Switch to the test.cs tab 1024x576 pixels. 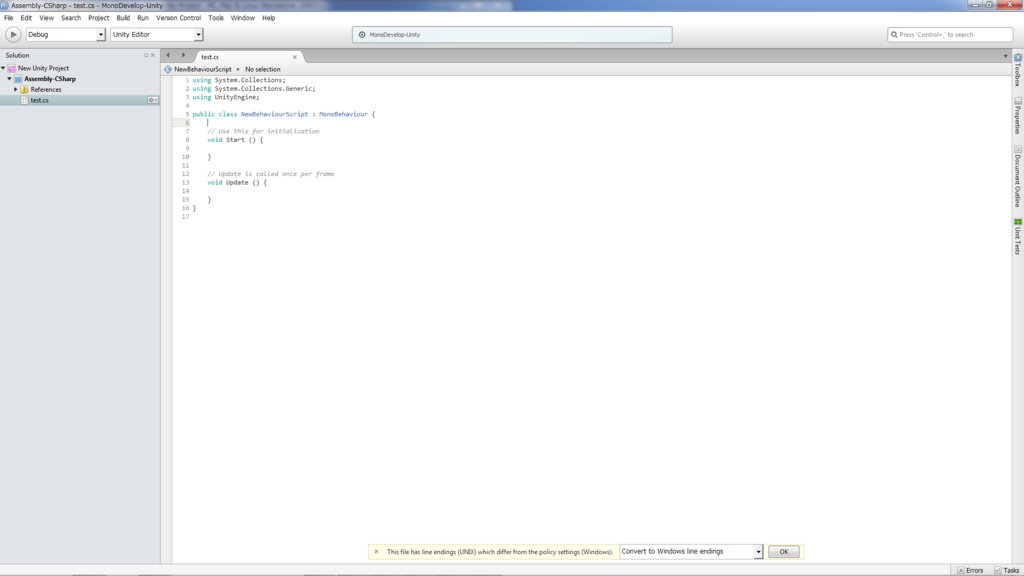pyautogui.click(x=210, y=57)
